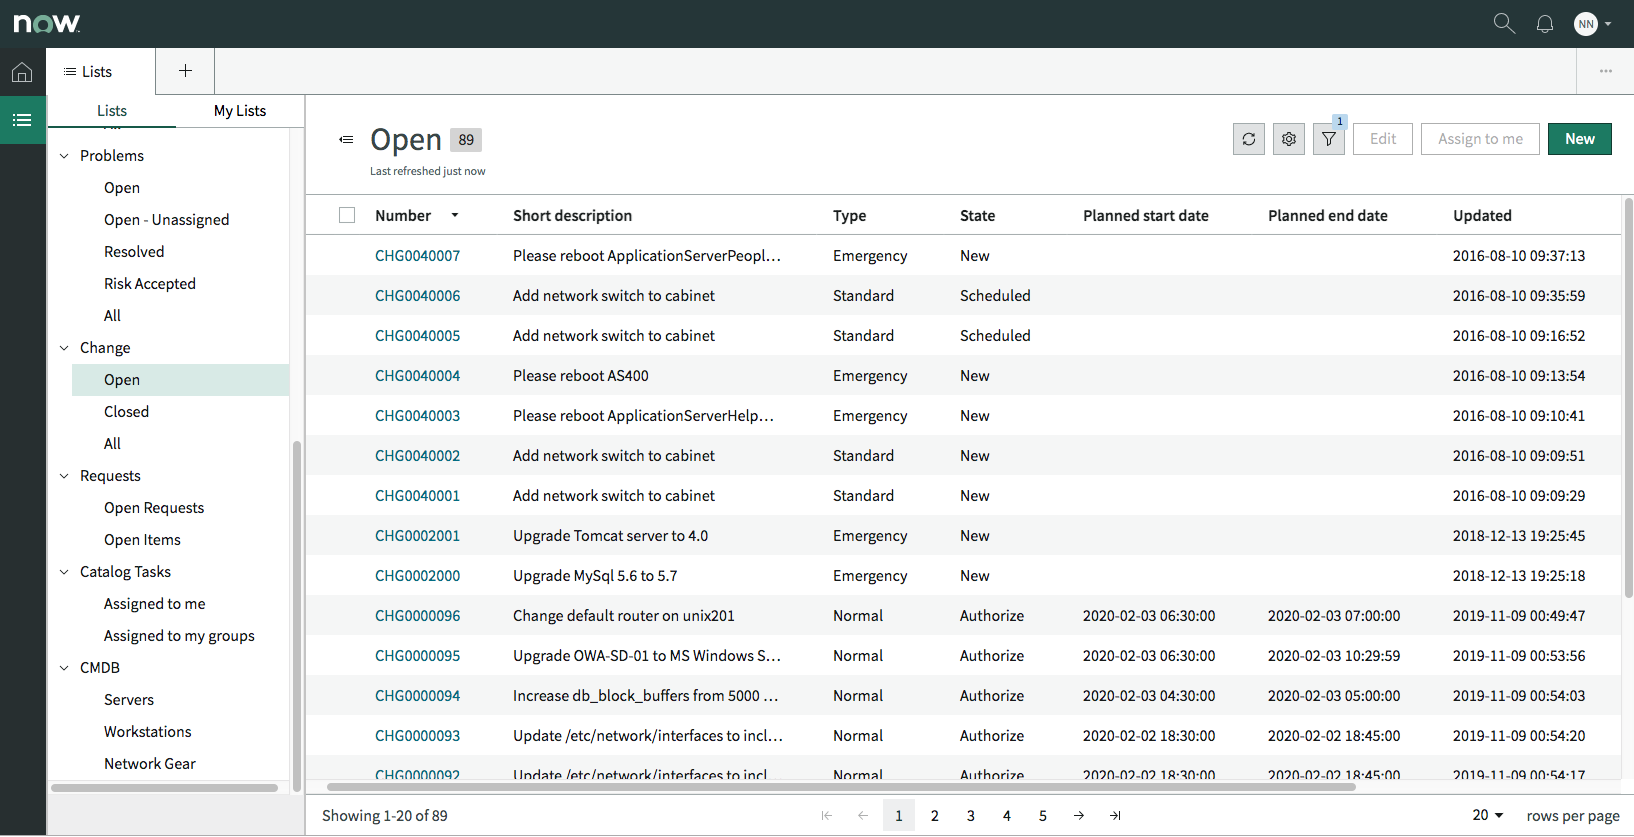Click the New button
The width and height of the screenshot is (1634, 837).
(x=1580, y=139)
